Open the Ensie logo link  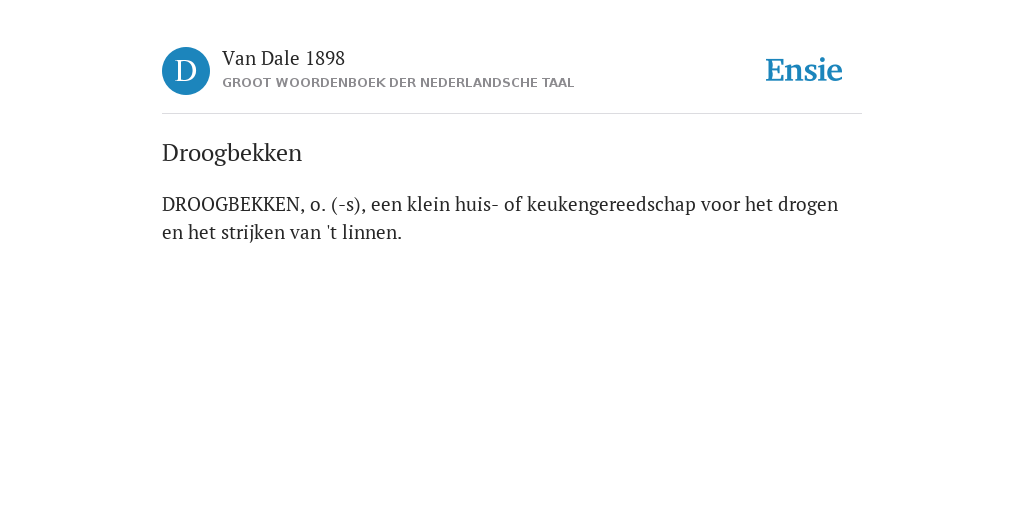coord(804,71)
